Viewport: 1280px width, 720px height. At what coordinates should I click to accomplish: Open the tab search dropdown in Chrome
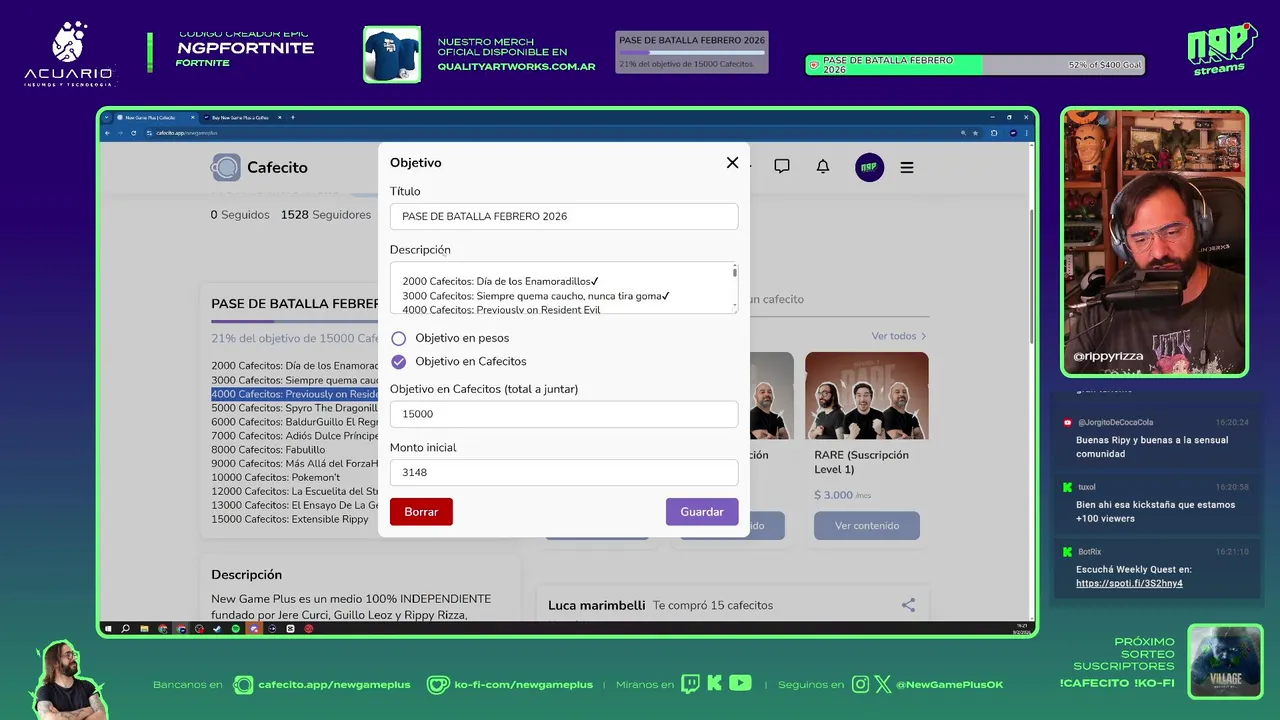[x=106, y=117]
